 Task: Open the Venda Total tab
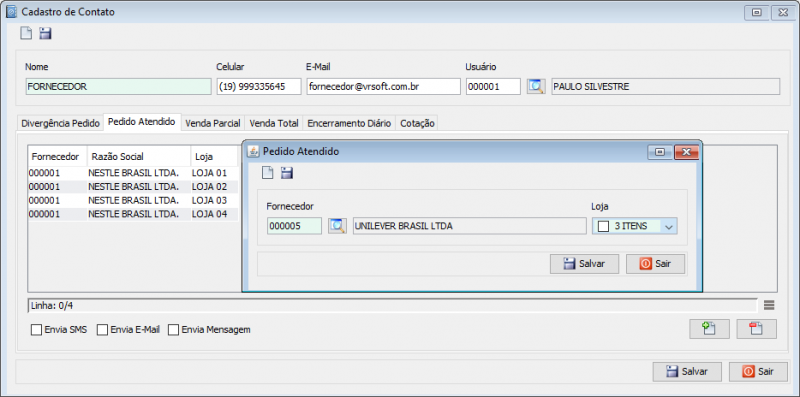[274, 123]
